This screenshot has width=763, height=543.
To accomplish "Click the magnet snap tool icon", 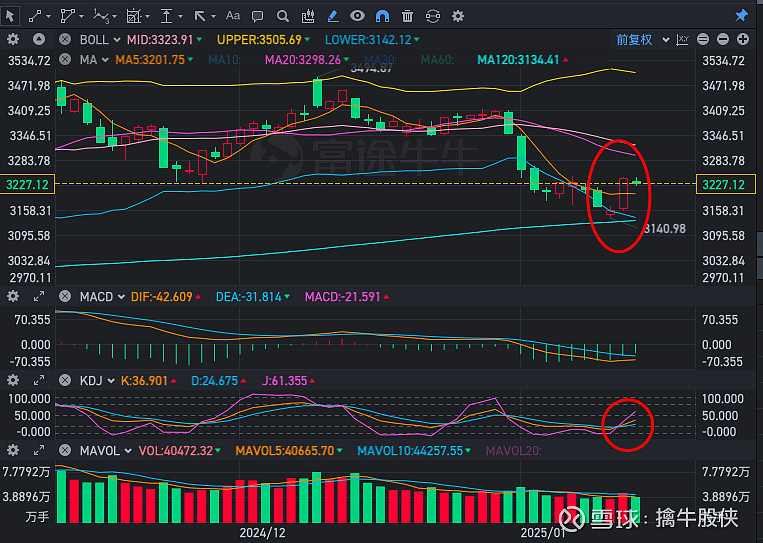I will (x=382, y=15).
